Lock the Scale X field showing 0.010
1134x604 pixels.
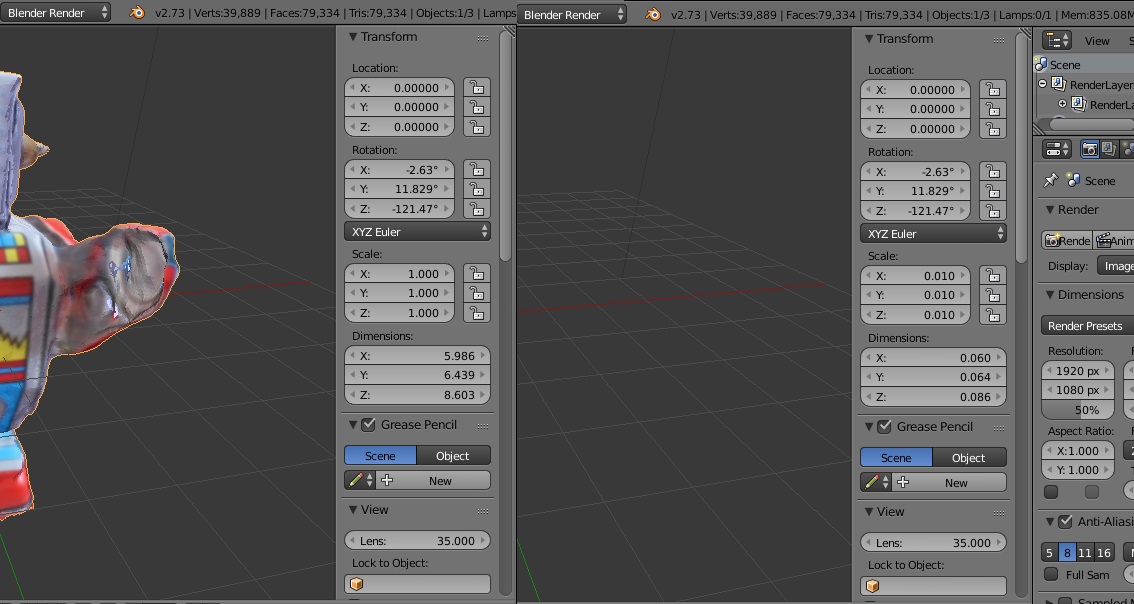point(992,275)
